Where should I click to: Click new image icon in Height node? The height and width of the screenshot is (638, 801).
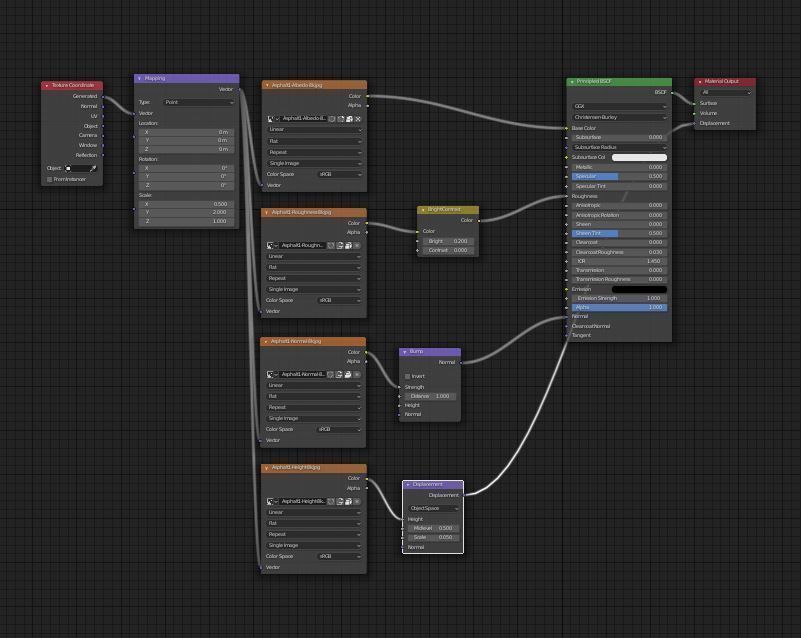(340, 502)
